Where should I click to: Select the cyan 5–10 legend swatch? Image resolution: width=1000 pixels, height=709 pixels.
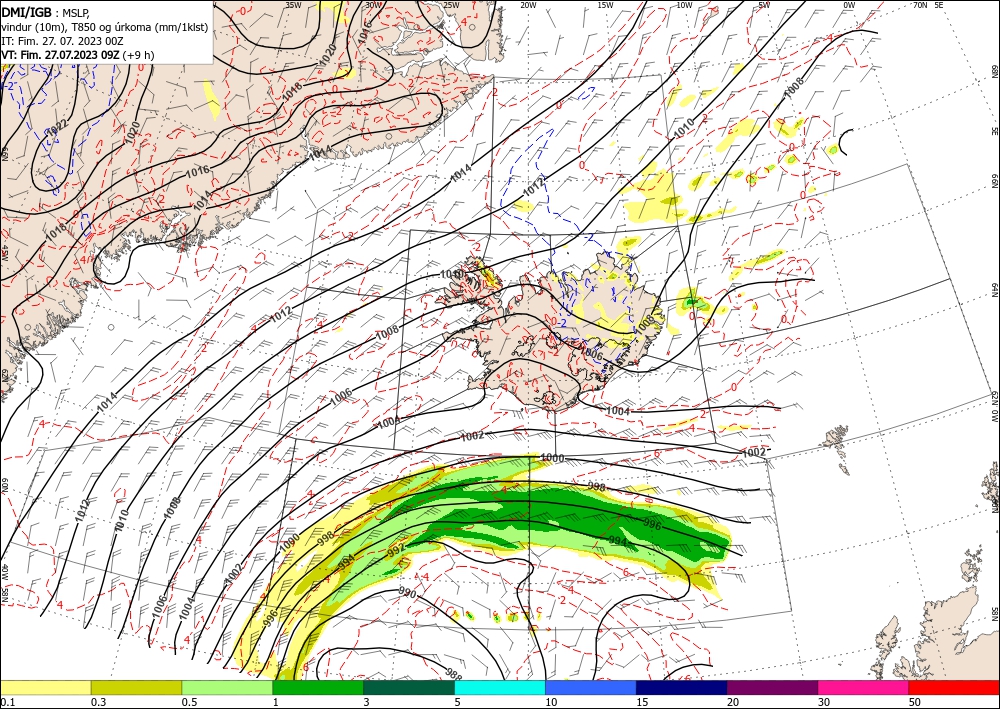click(x=500, y=687)
